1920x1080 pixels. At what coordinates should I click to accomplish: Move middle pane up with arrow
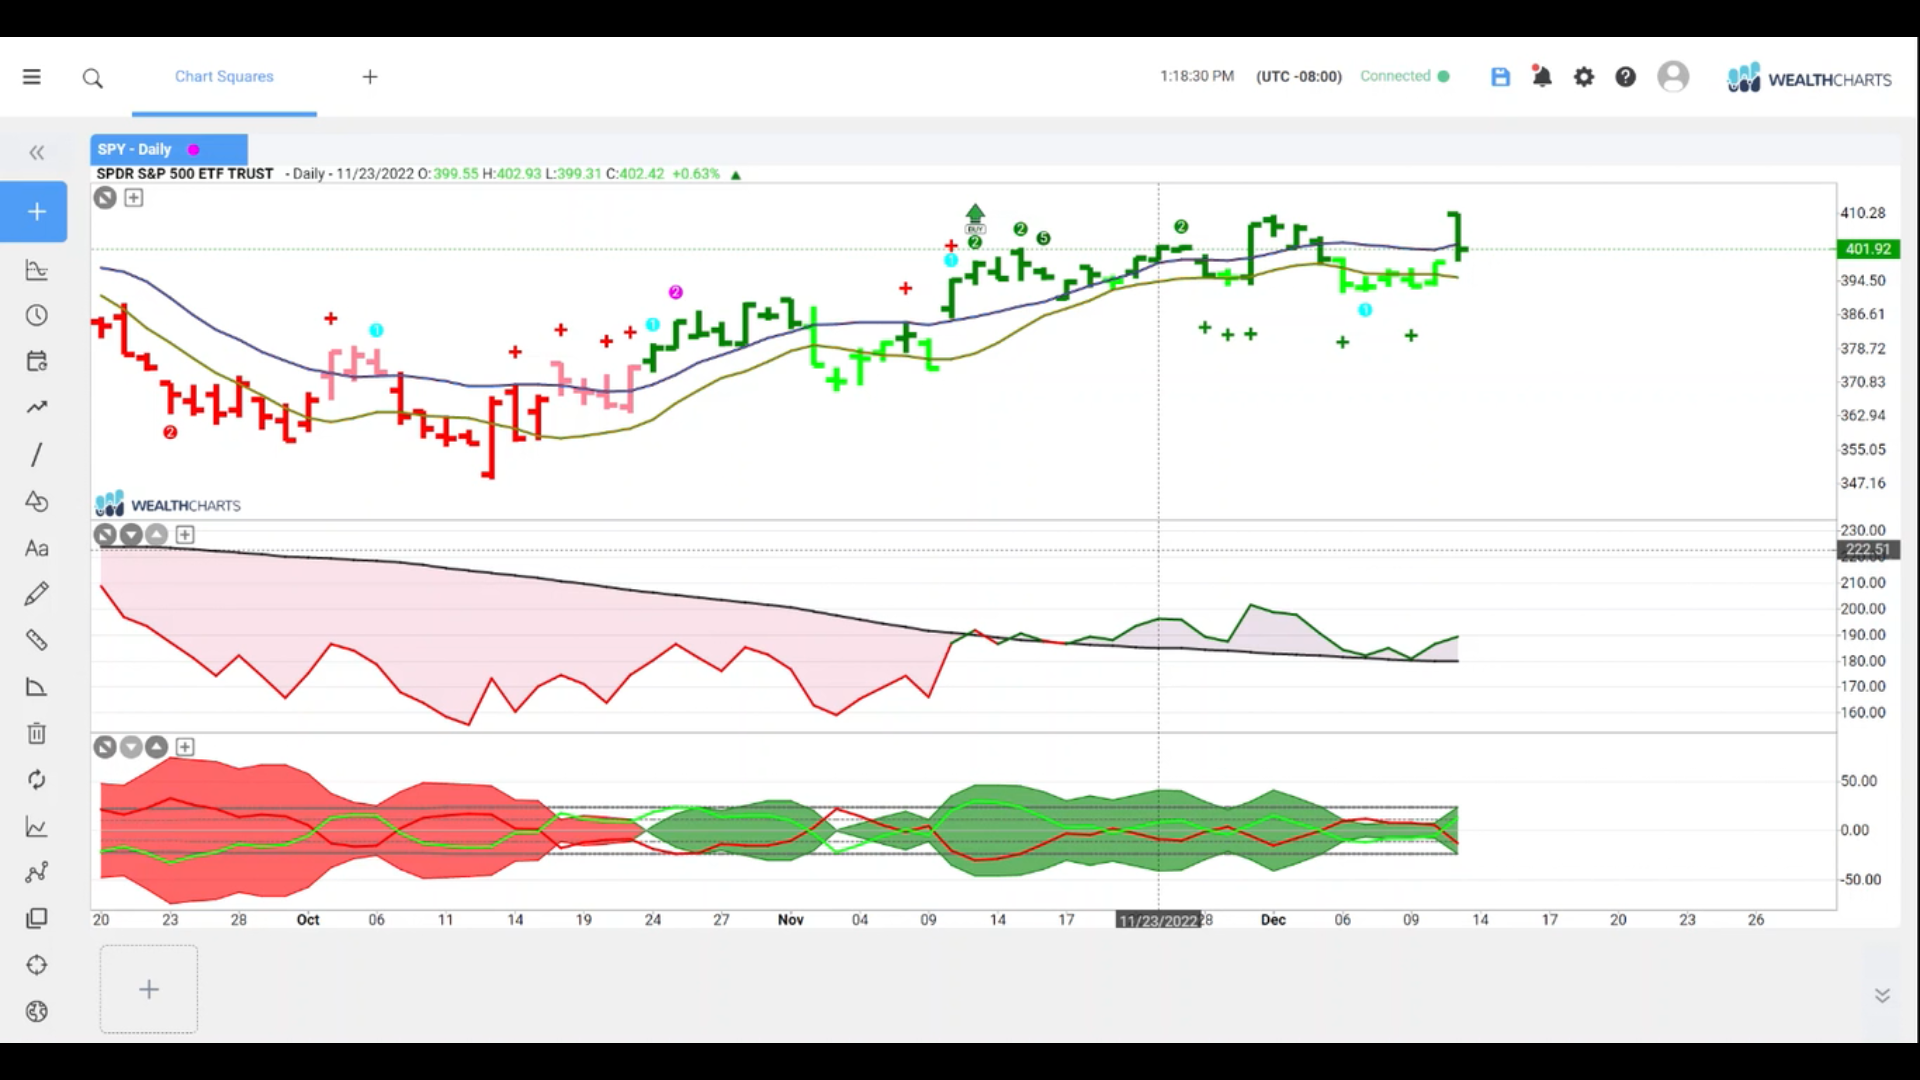coord(157,535)
